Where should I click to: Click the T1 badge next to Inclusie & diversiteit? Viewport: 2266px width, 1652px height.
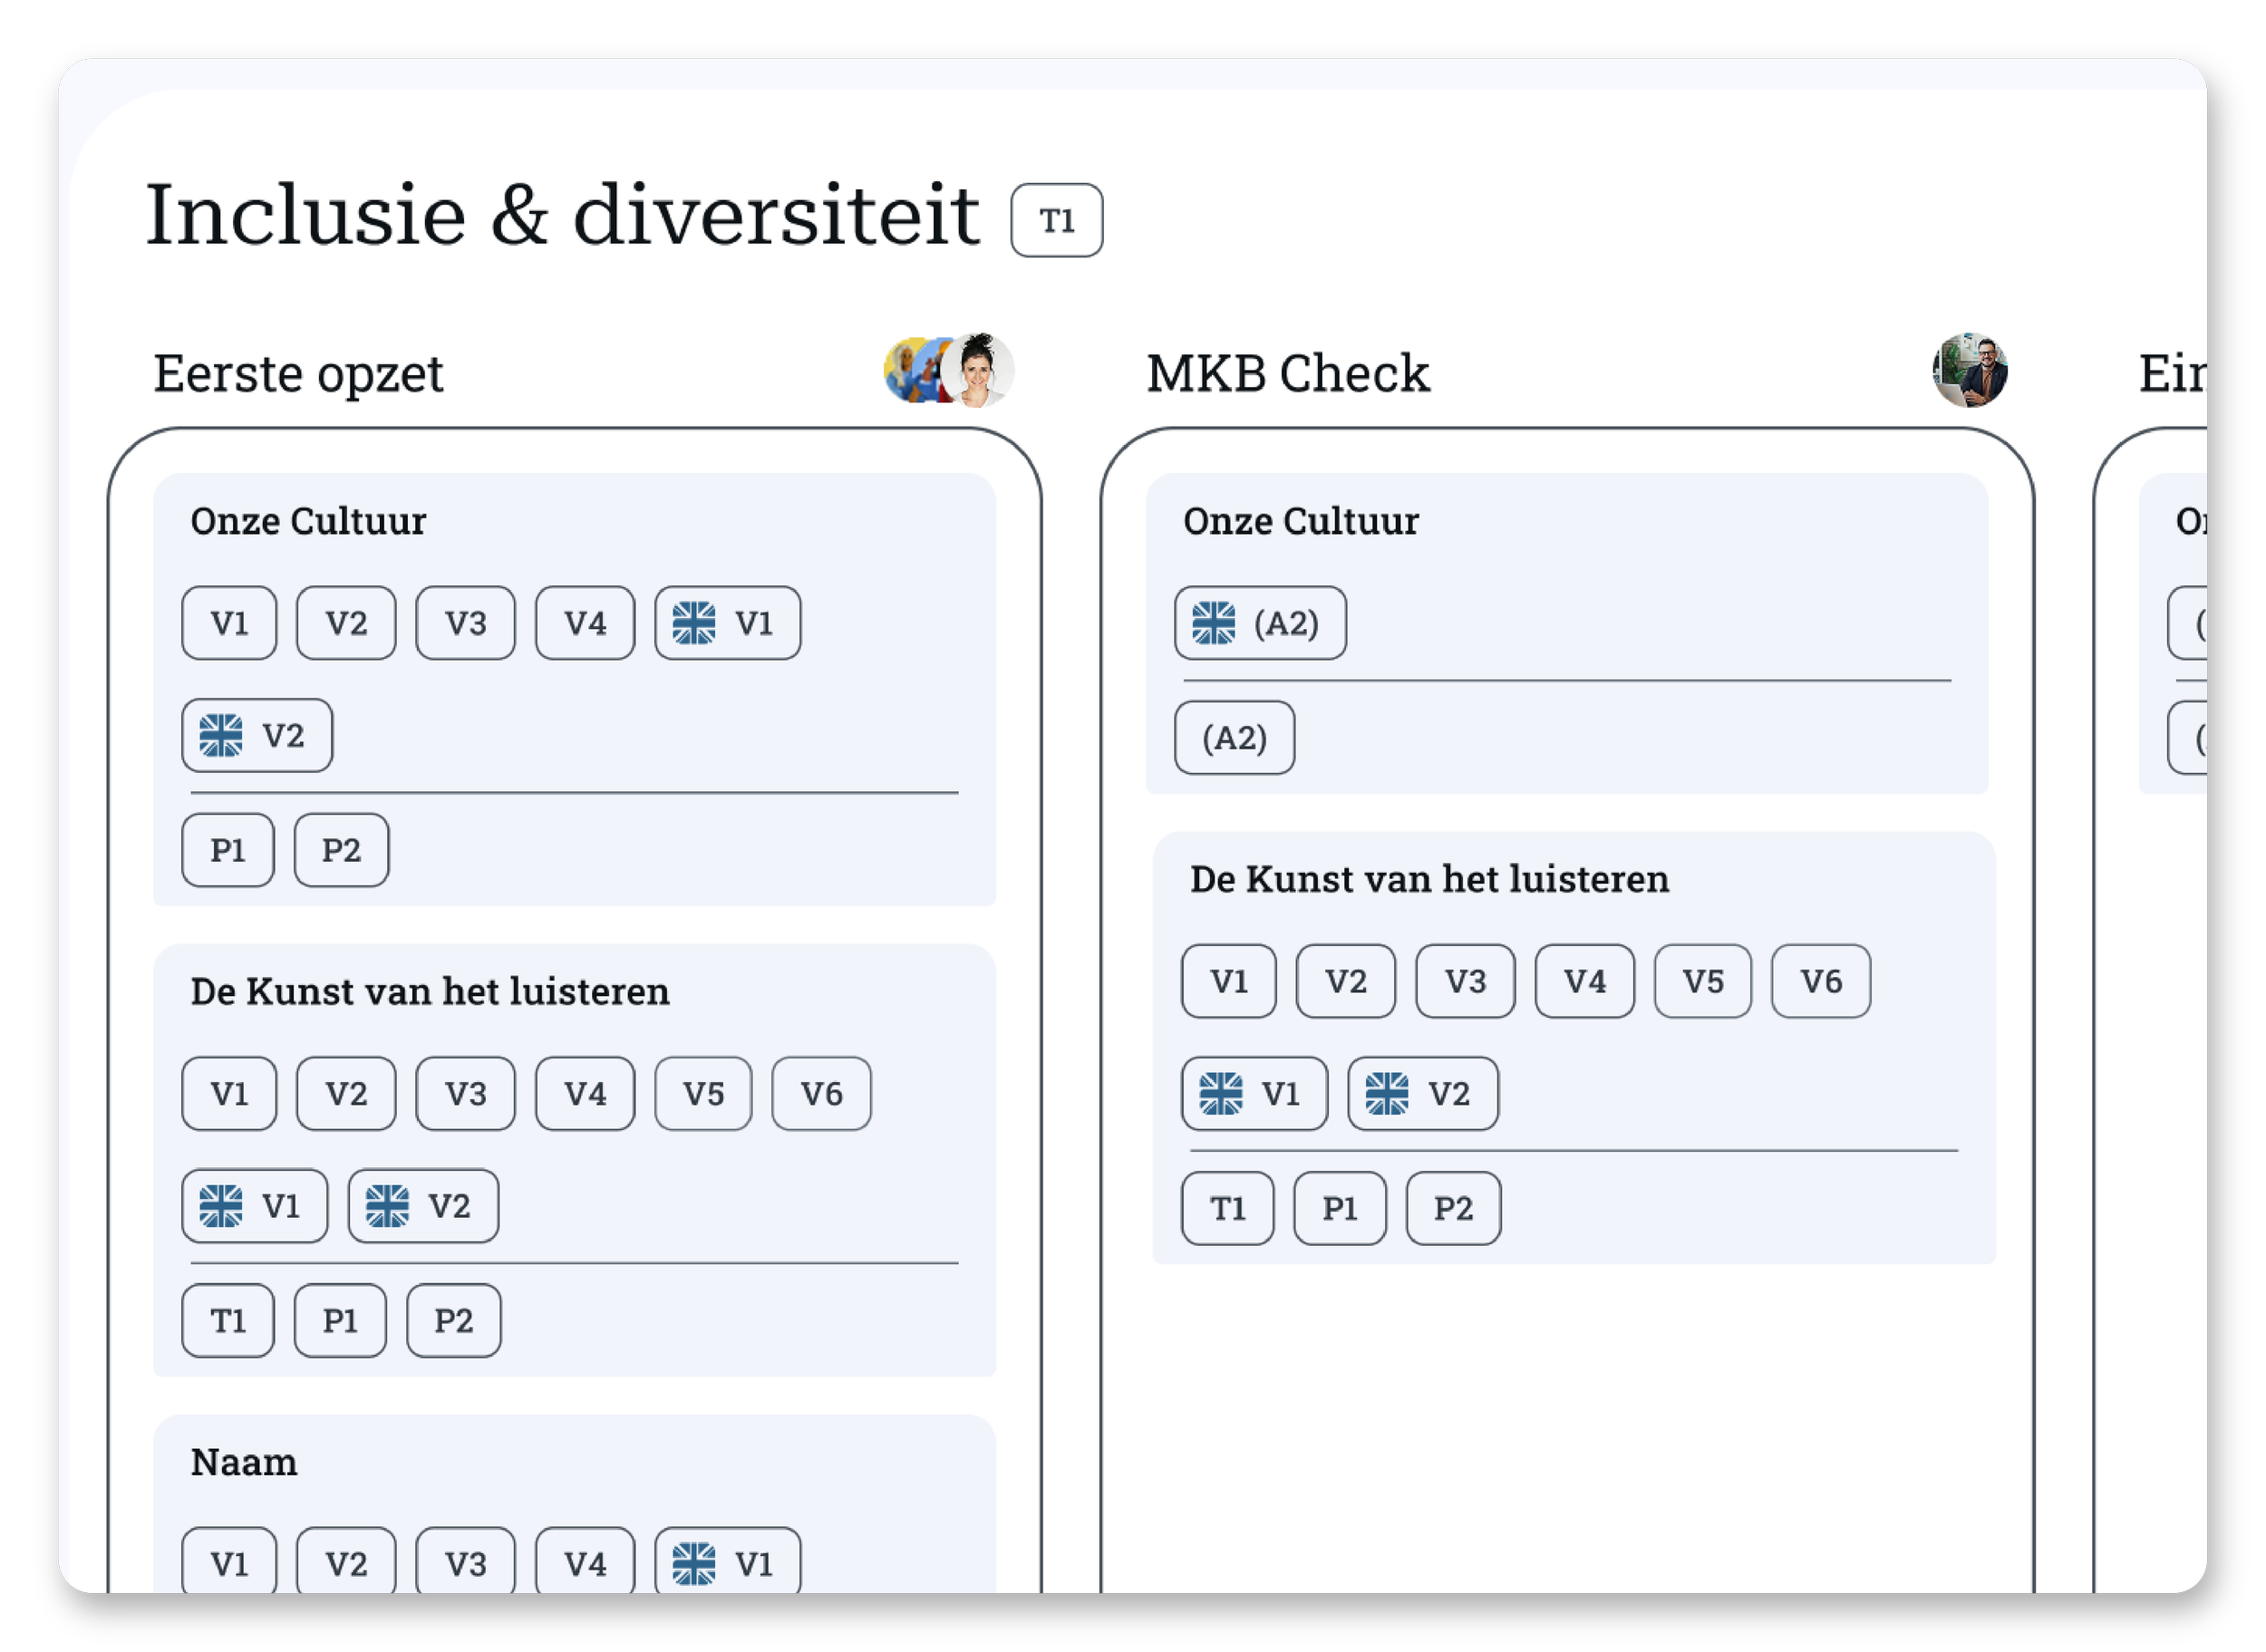(x=1056, y=220)
